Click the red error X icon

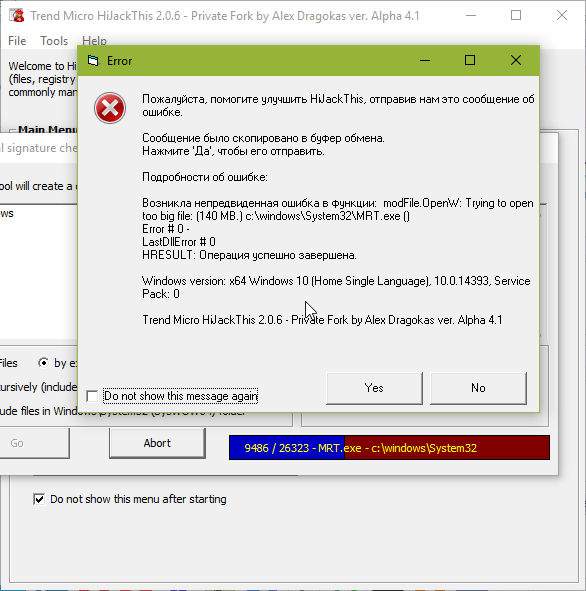110,108
